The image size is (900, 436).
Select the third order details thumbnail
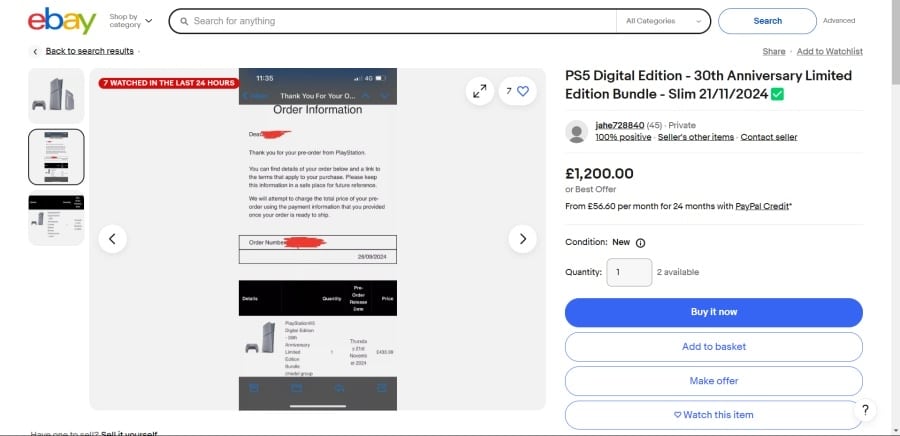click(56, 218)
